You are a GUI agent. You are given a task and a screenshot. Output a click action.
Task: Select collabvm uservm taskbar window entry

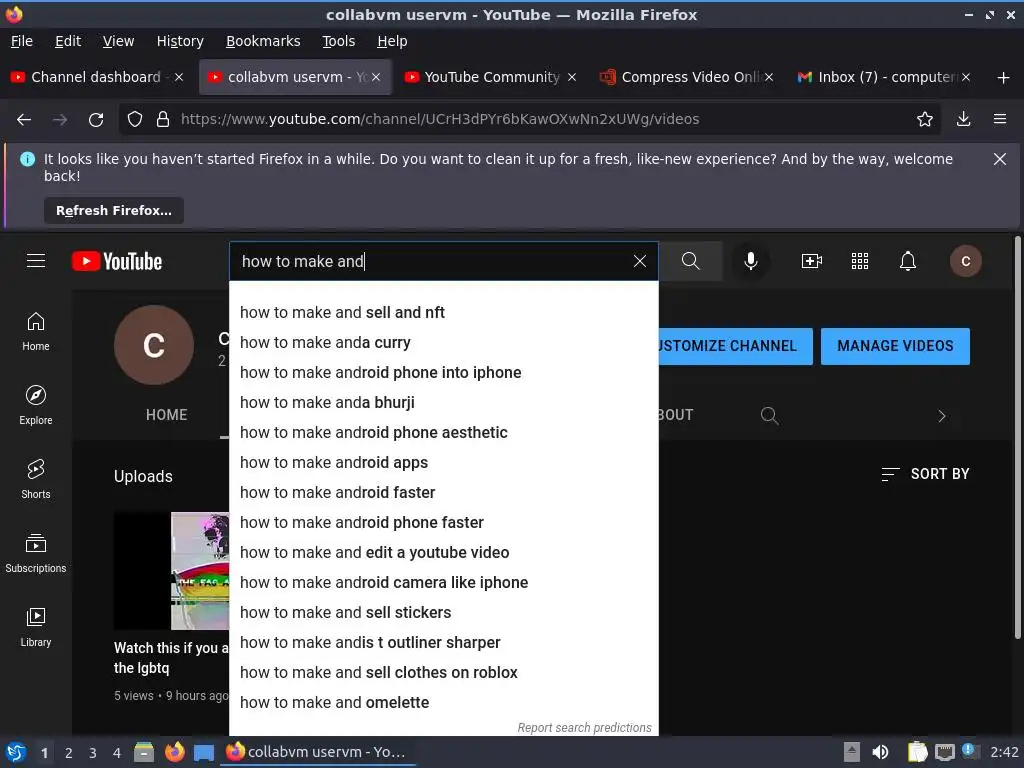[318, 752]
